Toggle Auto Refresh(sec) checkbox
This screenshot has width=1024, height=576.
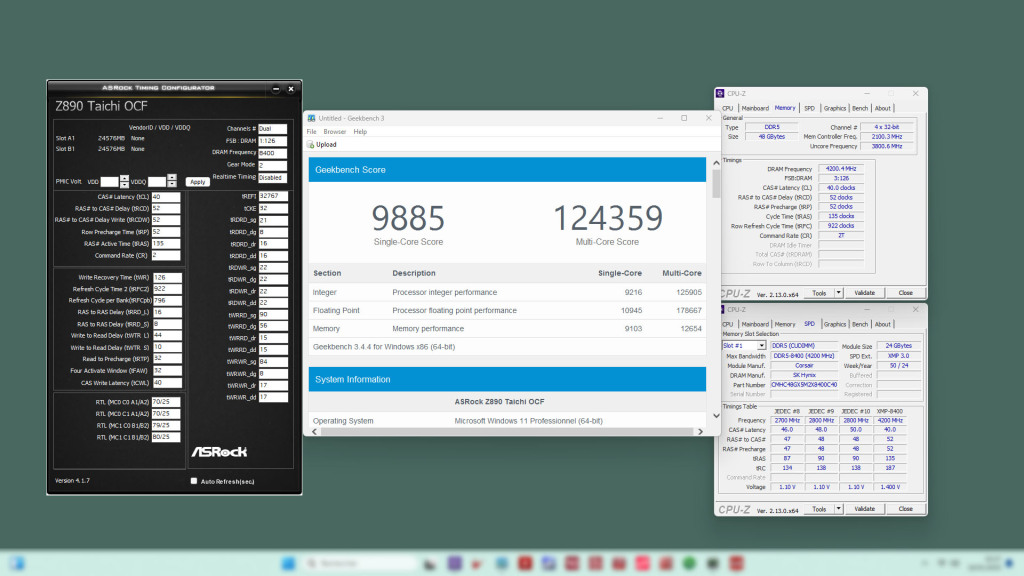pyautogui.click(x=194, y=481)
